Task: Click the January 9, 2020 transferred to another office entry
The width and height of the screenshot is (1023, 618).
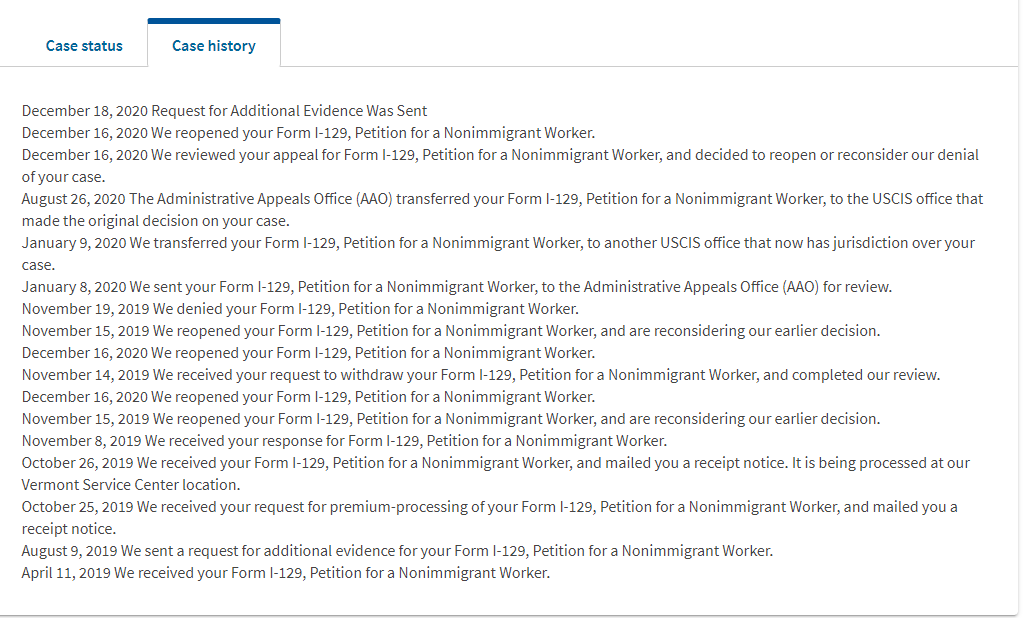Action: click(498, 254)
